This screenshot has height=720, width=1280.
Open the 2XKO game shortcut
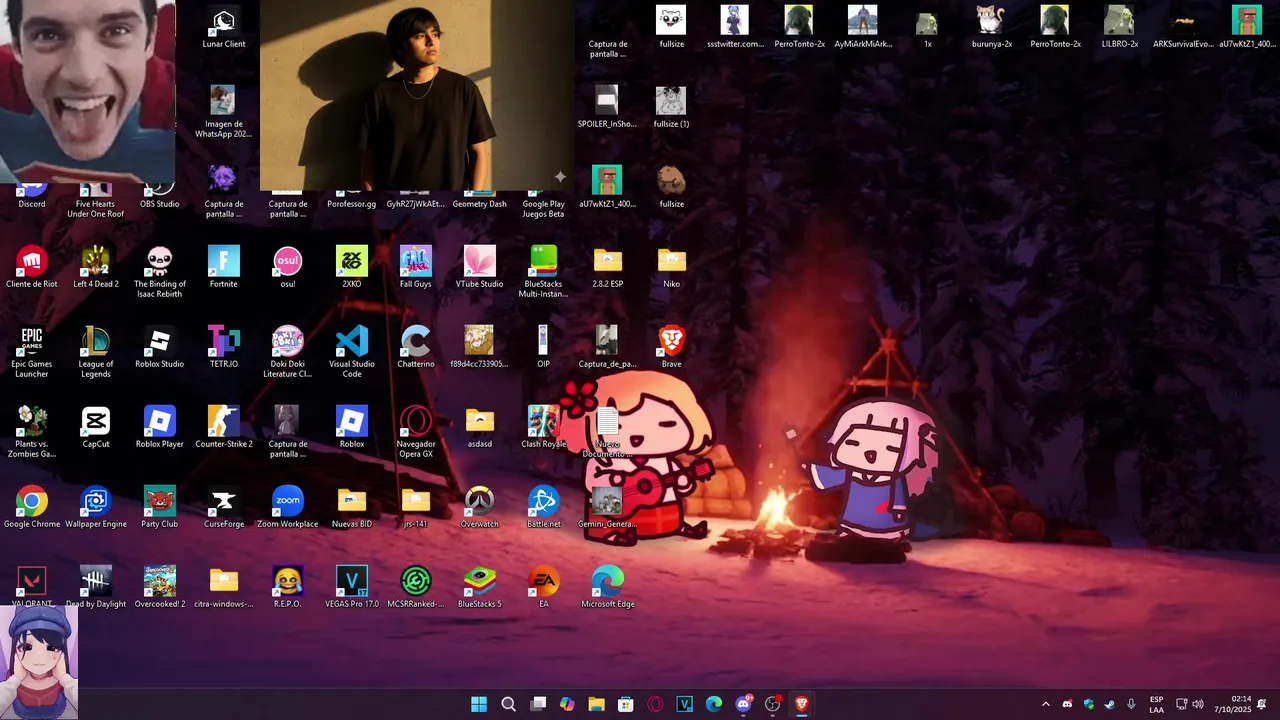[352, 268]
